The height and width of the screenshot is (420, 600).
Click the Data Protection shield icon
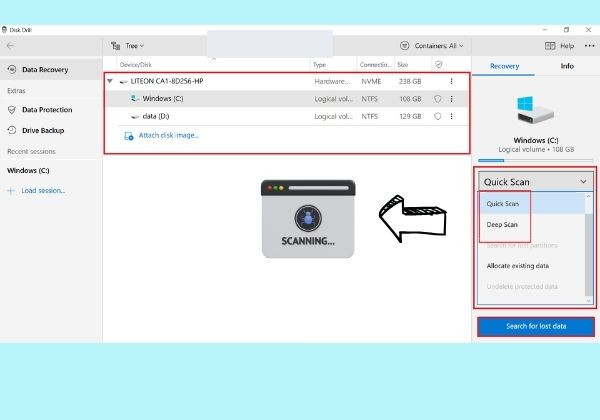(x=12, y=110)
